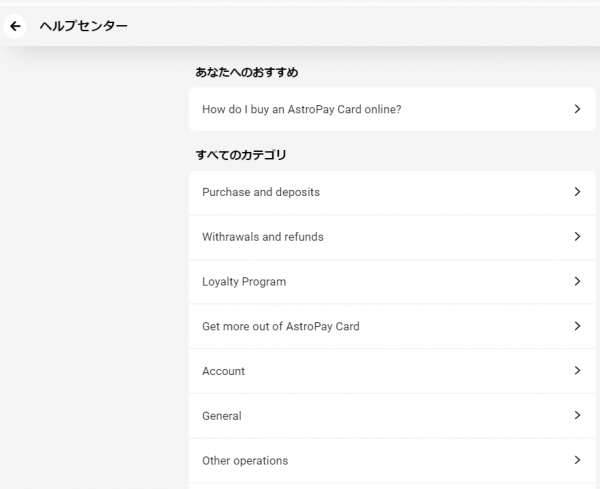This screenshot has width=600, height=489.
Task: Open the General help category
Action: point(392,416)
